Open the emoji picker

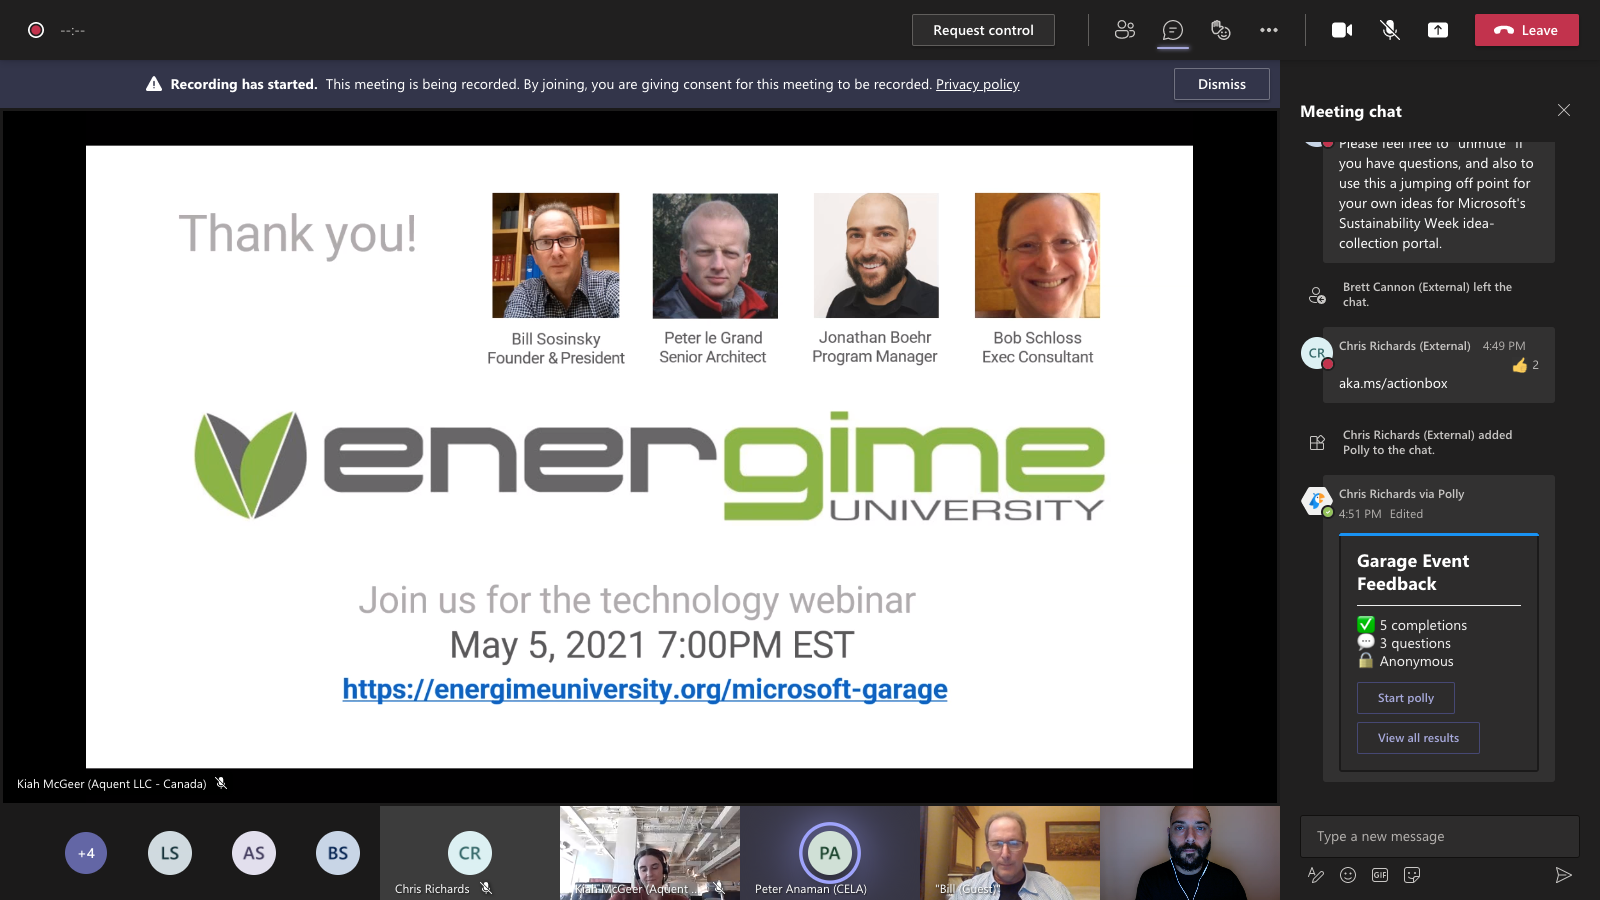coord(1348,875)
